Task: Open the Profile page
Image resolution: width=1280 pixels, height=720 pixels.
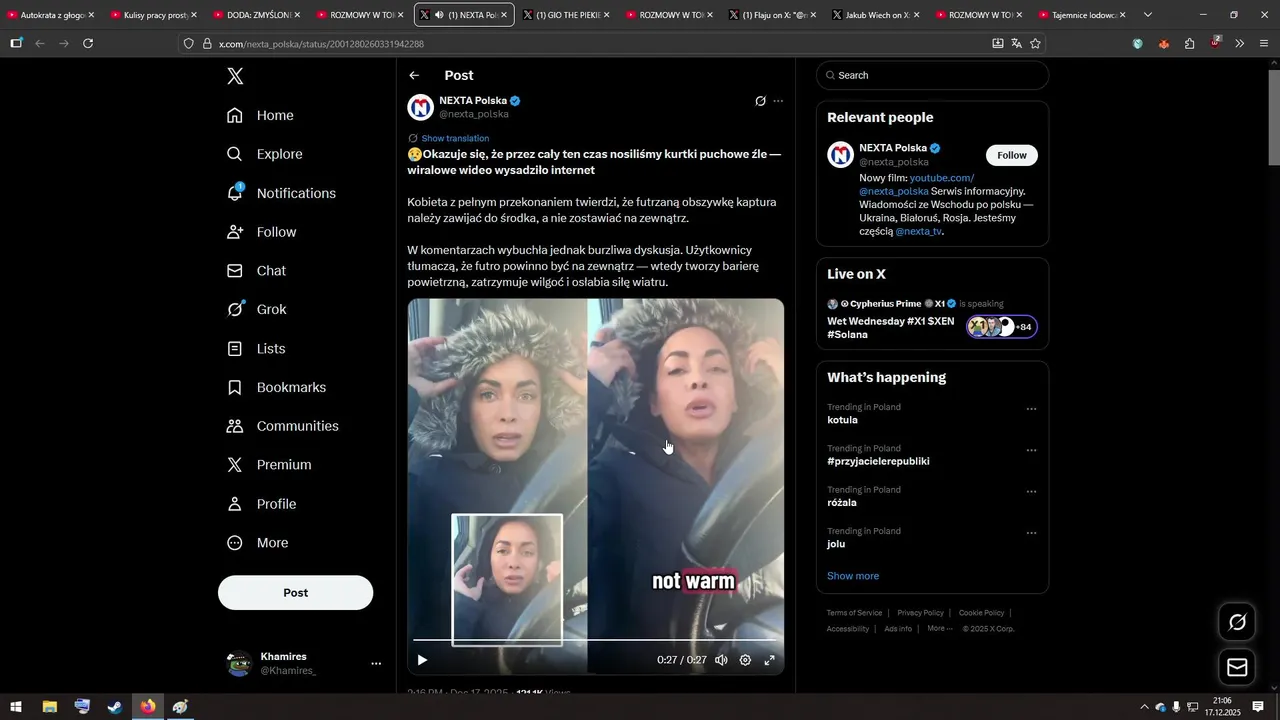Action: point(261,504)
